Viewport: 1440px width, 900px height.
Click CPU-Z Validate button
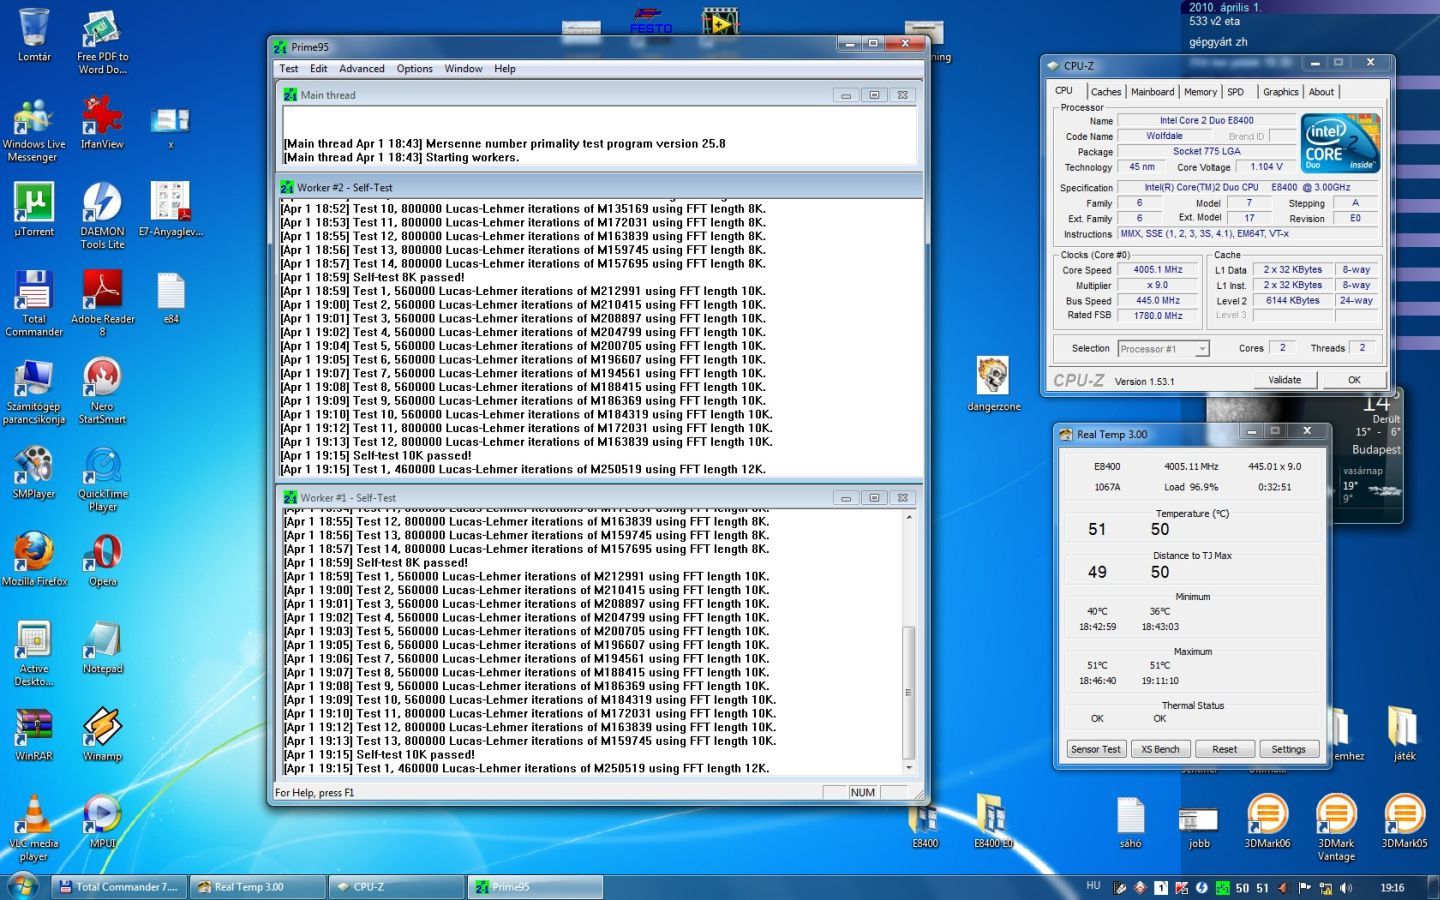tap(1285, 380)
